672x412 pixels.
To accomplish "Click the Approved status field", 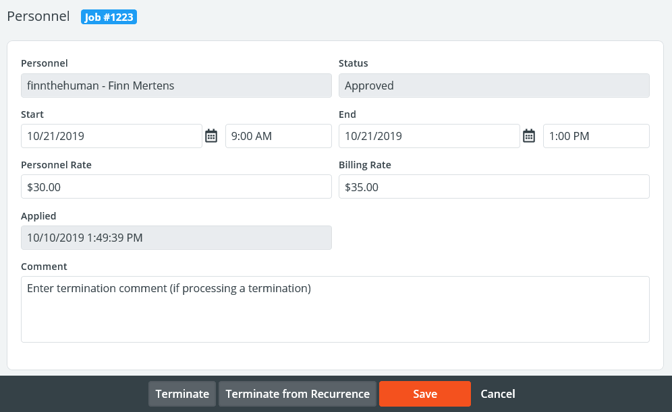I will (494, 85).
